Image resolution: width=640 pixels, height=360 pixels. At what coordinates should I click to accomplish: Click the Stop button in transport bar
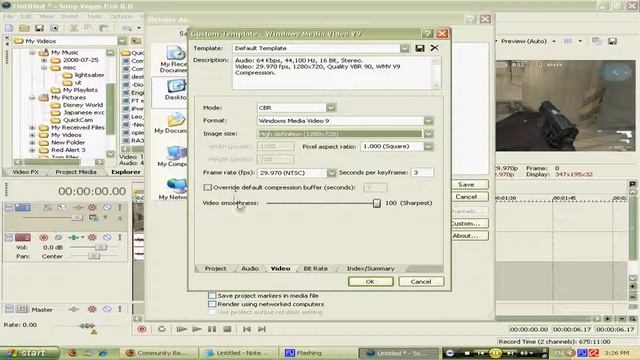click(227, 329)
